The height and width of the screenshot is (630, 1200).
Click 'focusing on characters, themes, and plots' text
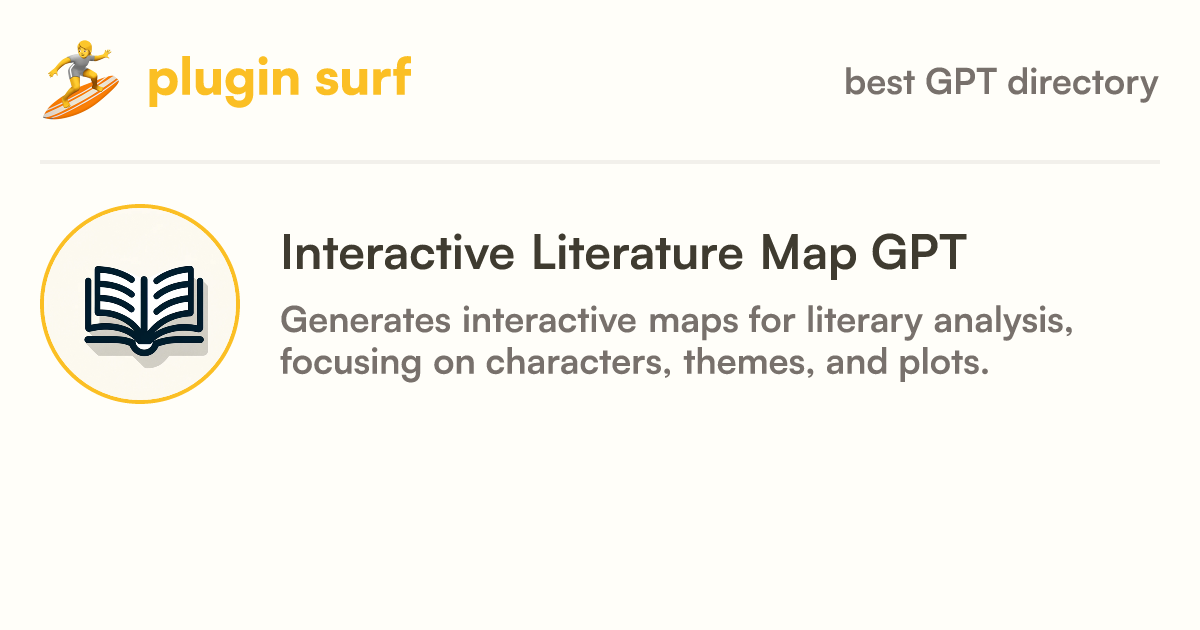(634, 362)
